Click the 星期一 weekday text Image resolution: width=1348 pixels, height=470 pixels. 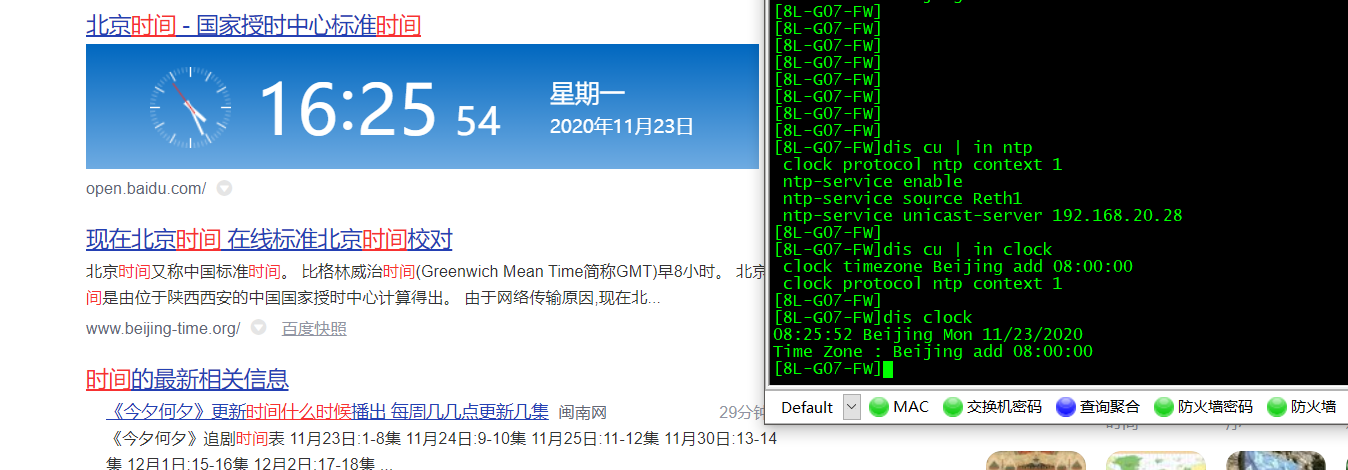[587, 95]
